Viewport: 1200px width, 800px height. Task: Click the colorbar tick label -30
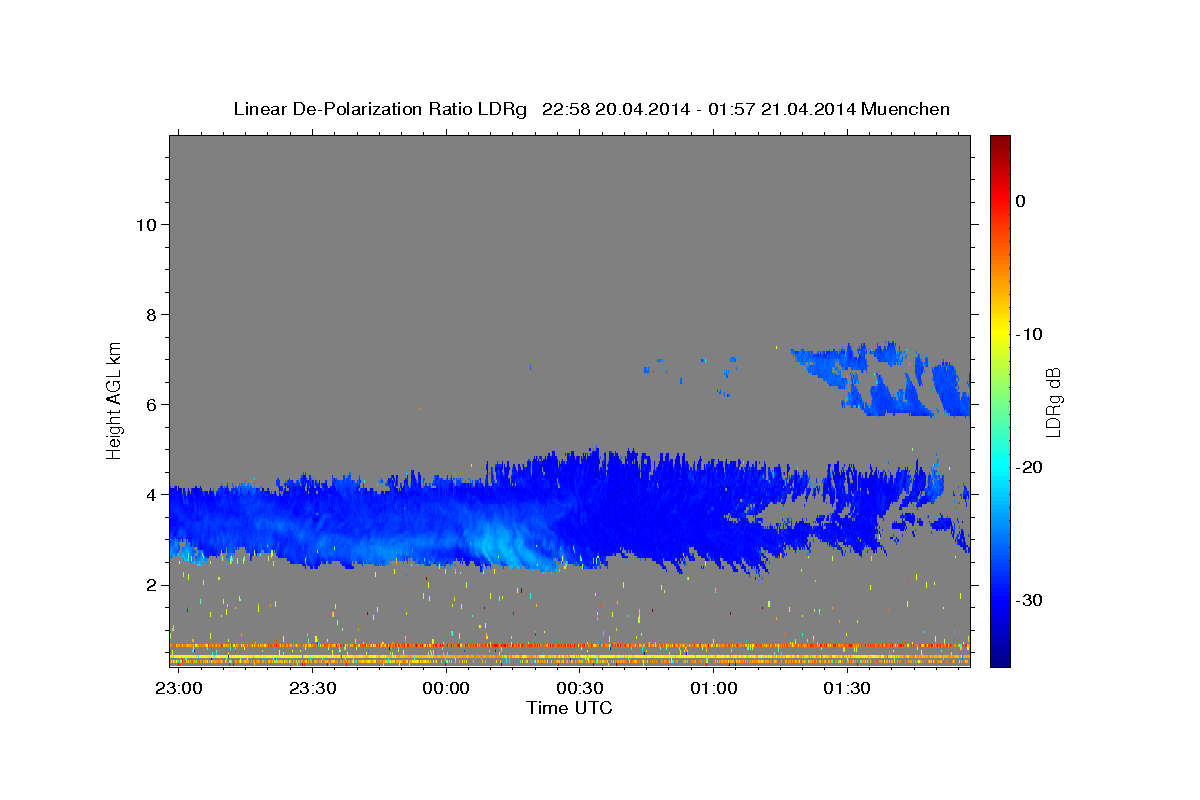coord(1029,600)
